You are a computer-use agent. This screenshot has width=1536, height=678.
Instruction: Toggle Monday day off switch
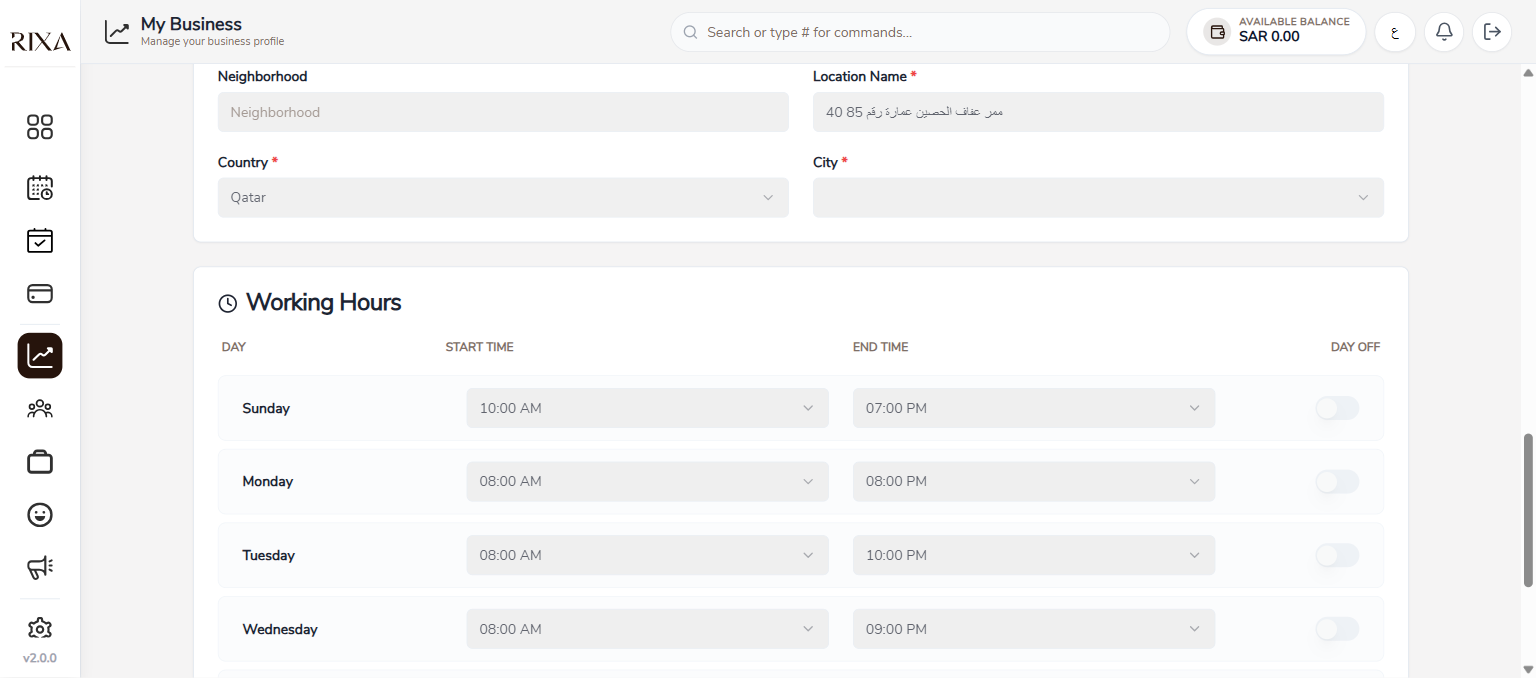pos(1337,482)
